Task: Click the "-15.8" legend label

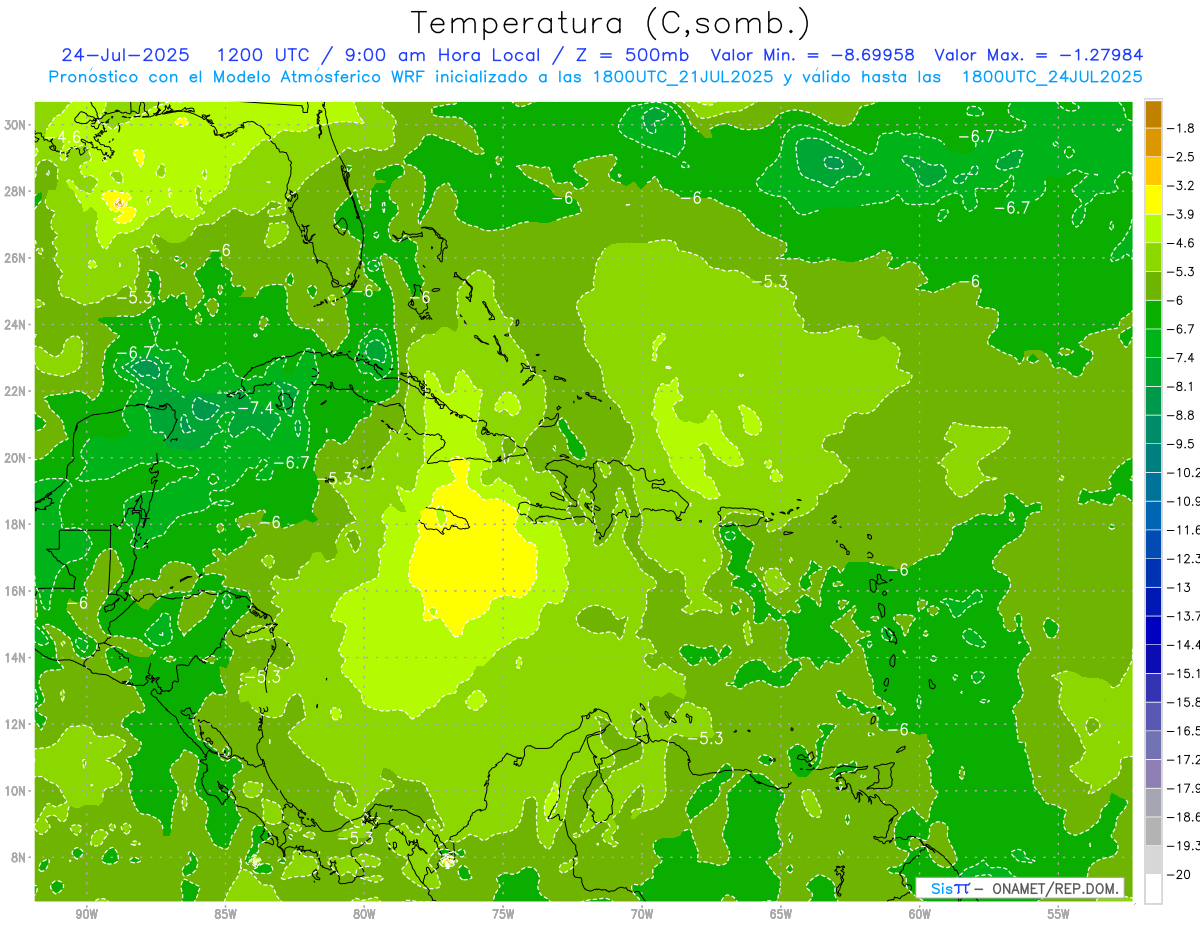Action: (x=1184, y=702)
